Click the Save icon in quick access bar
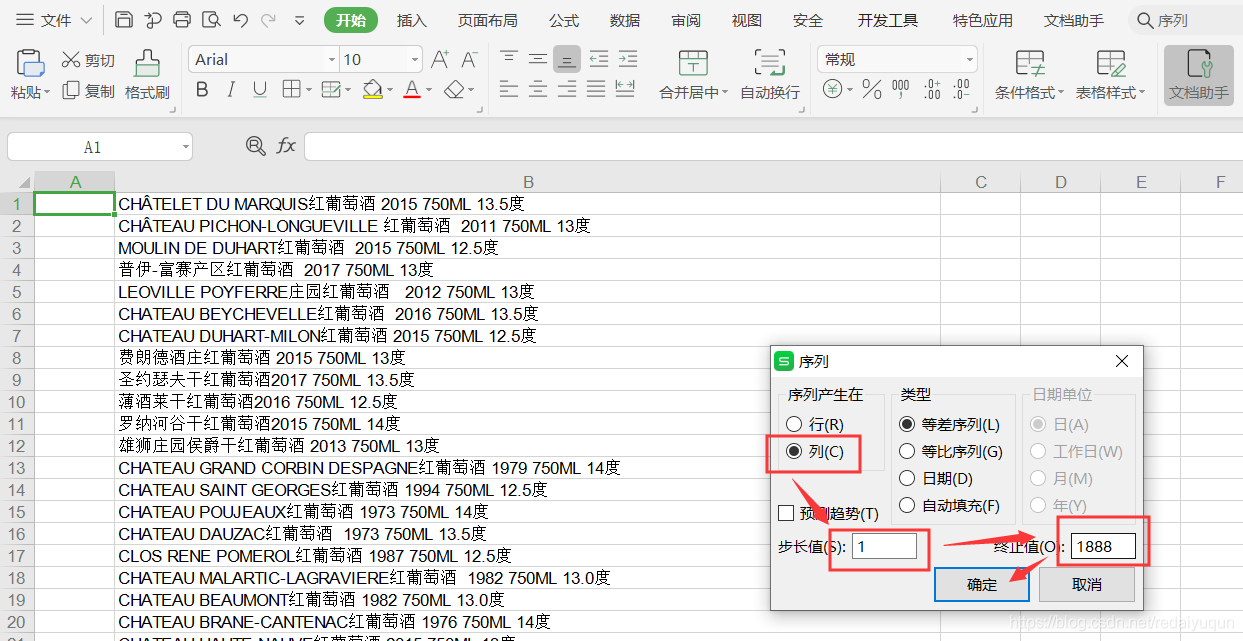1243x641 pixels. tap(123, 20)
